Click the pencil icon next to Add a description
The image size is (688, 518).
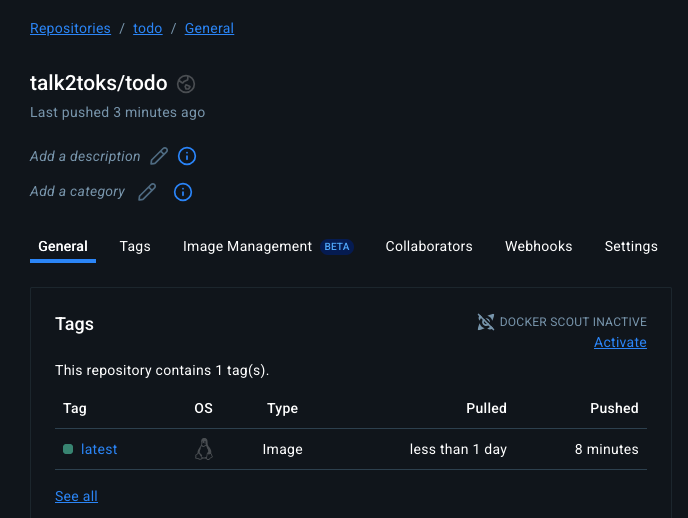159,156
